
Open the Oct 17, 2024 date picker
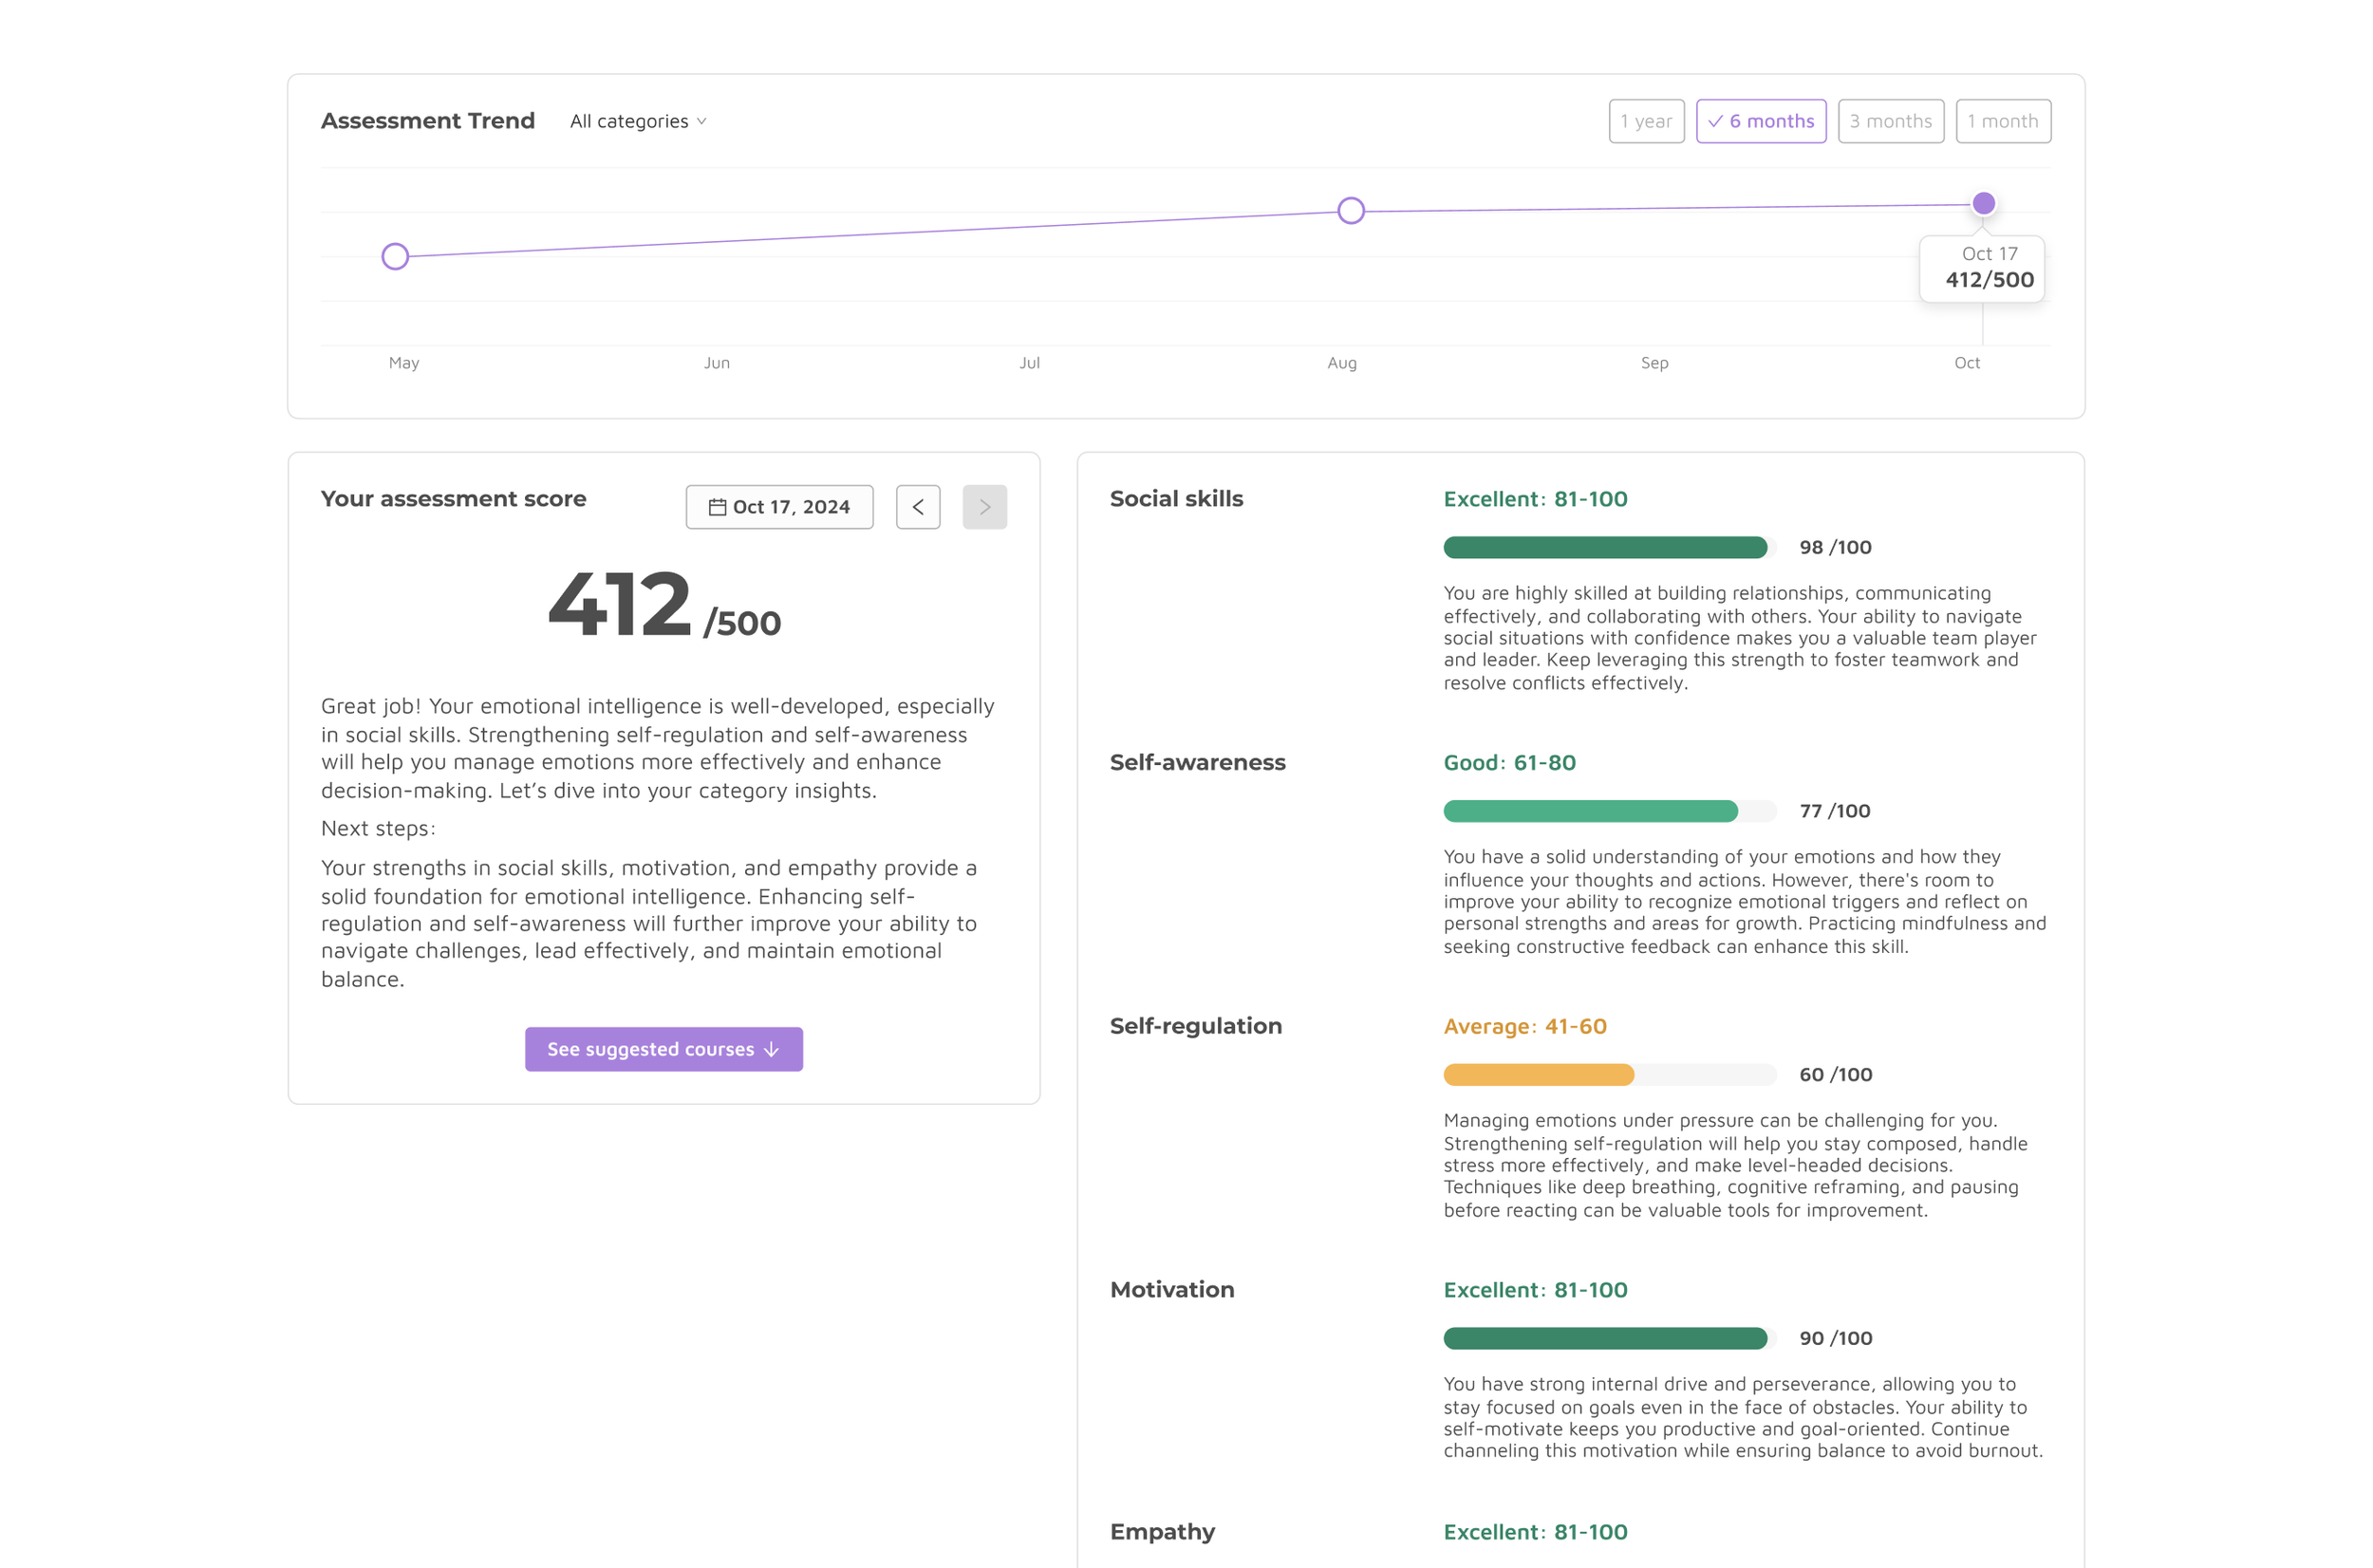click(779, 507)
